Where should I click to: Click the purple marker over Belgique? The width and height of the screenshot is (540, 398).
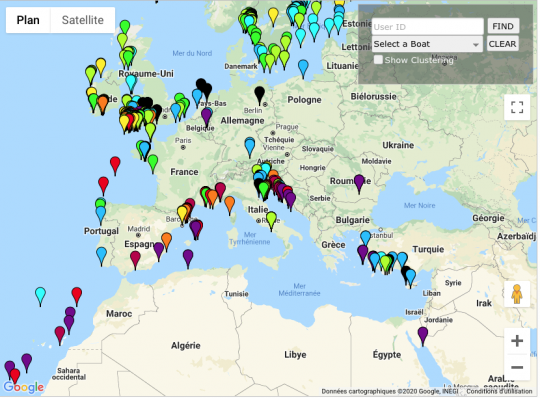tap(206, 116)
